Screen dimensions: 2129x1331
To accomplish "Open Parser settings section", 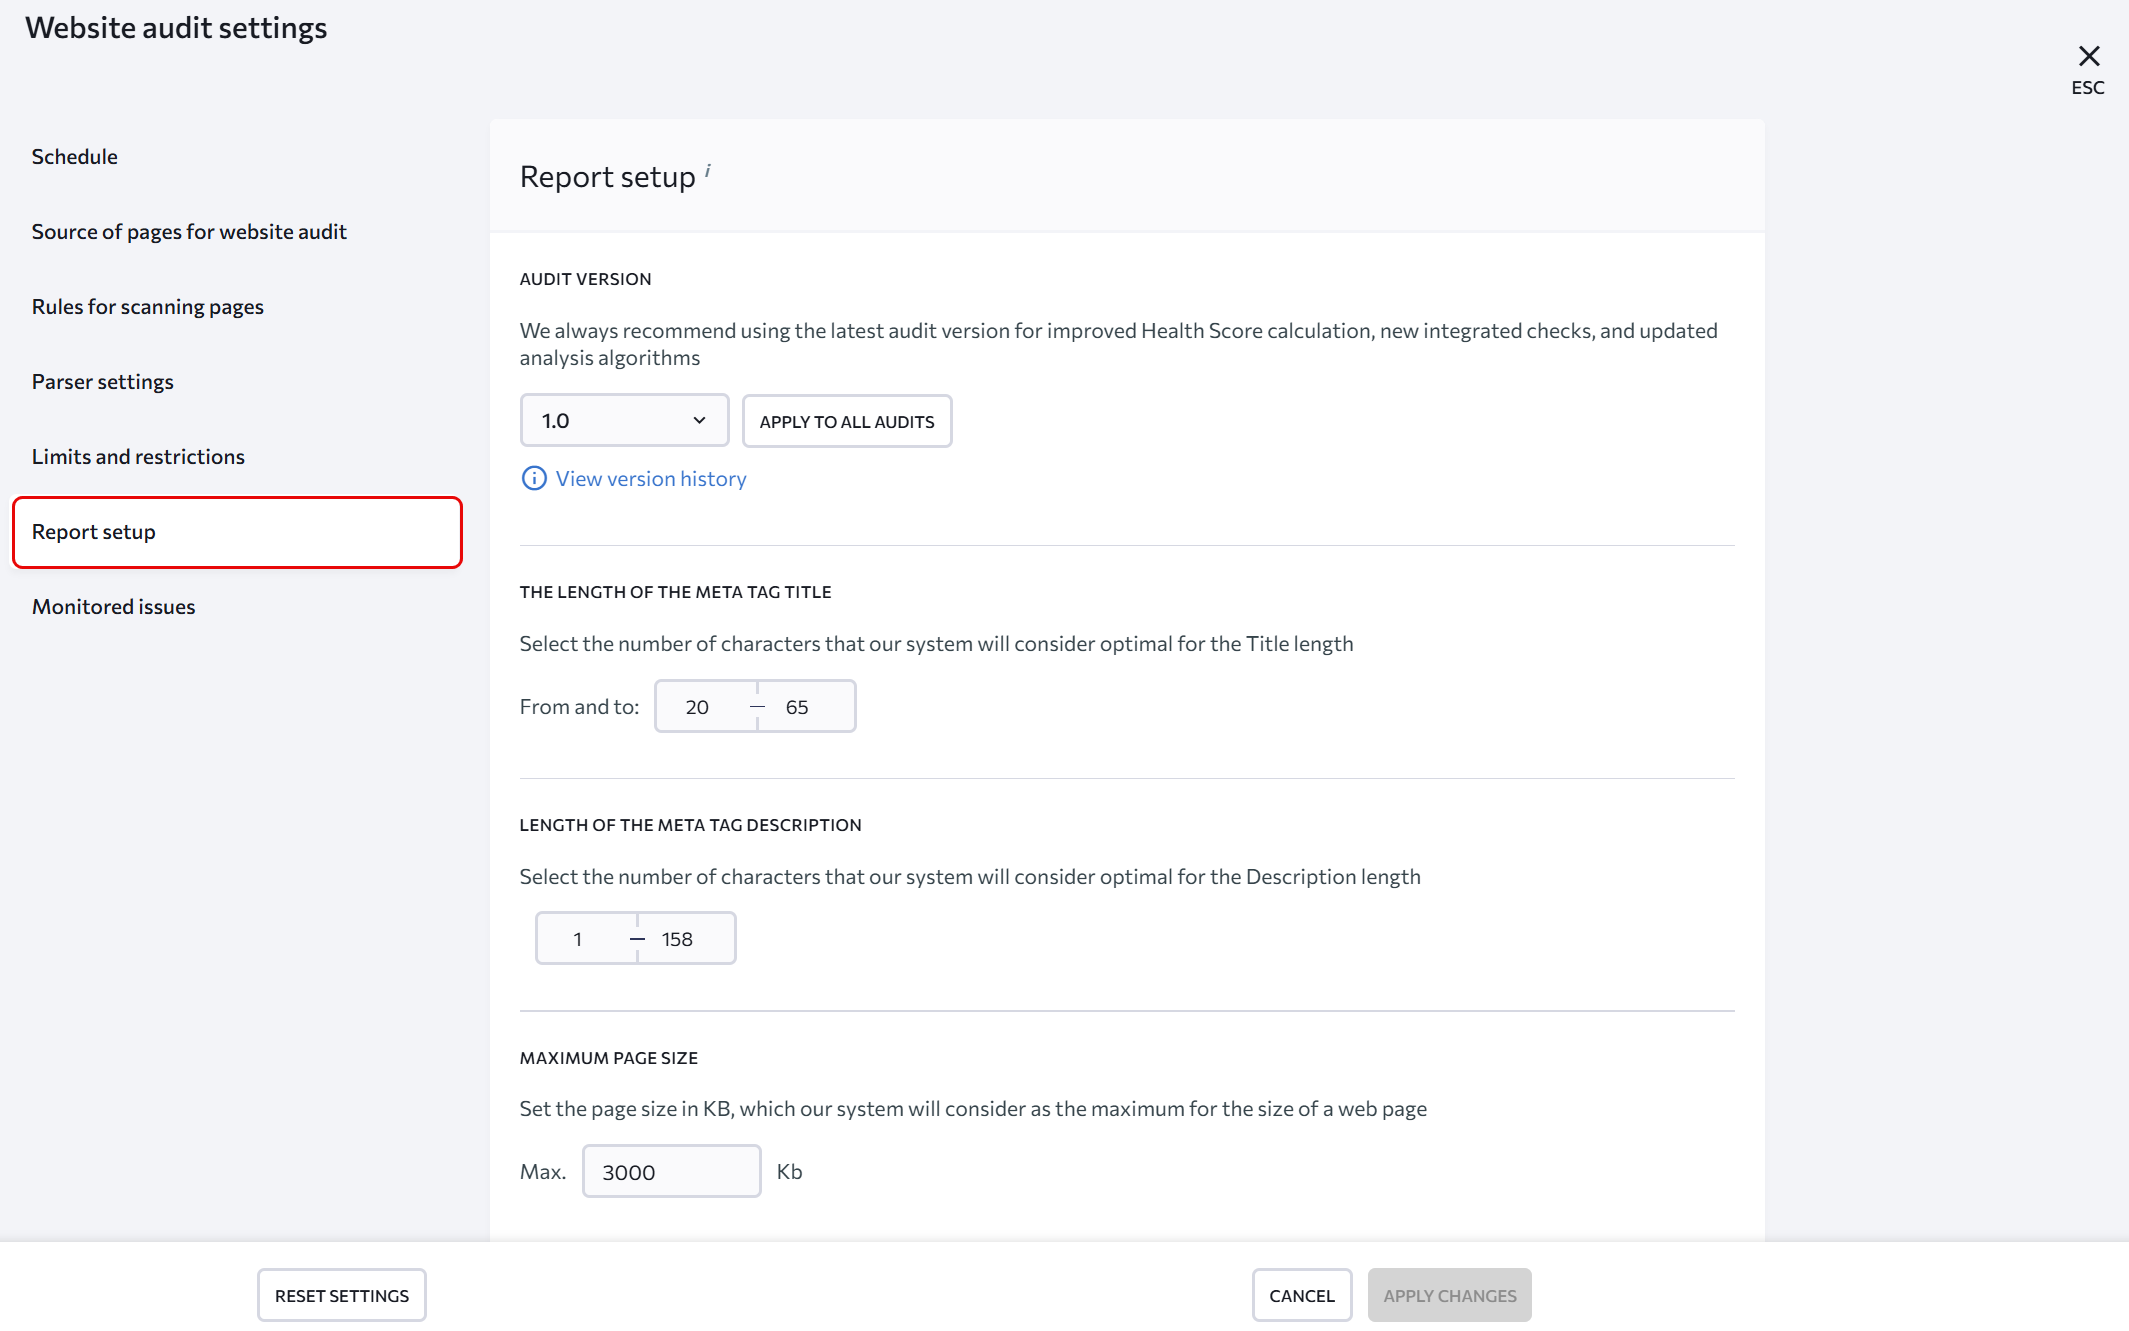I will (103, 382).
